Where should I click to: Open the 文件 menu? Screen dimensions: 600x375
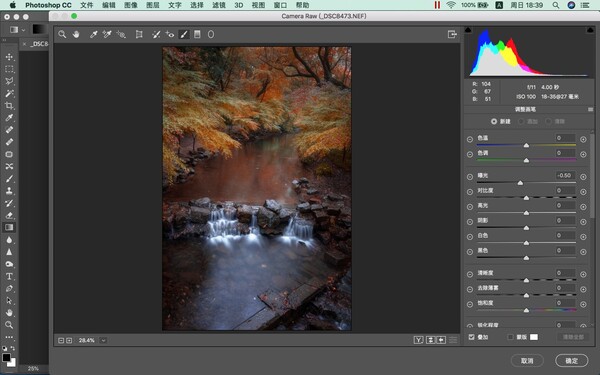pyautogui.click(x=86, y=5)
